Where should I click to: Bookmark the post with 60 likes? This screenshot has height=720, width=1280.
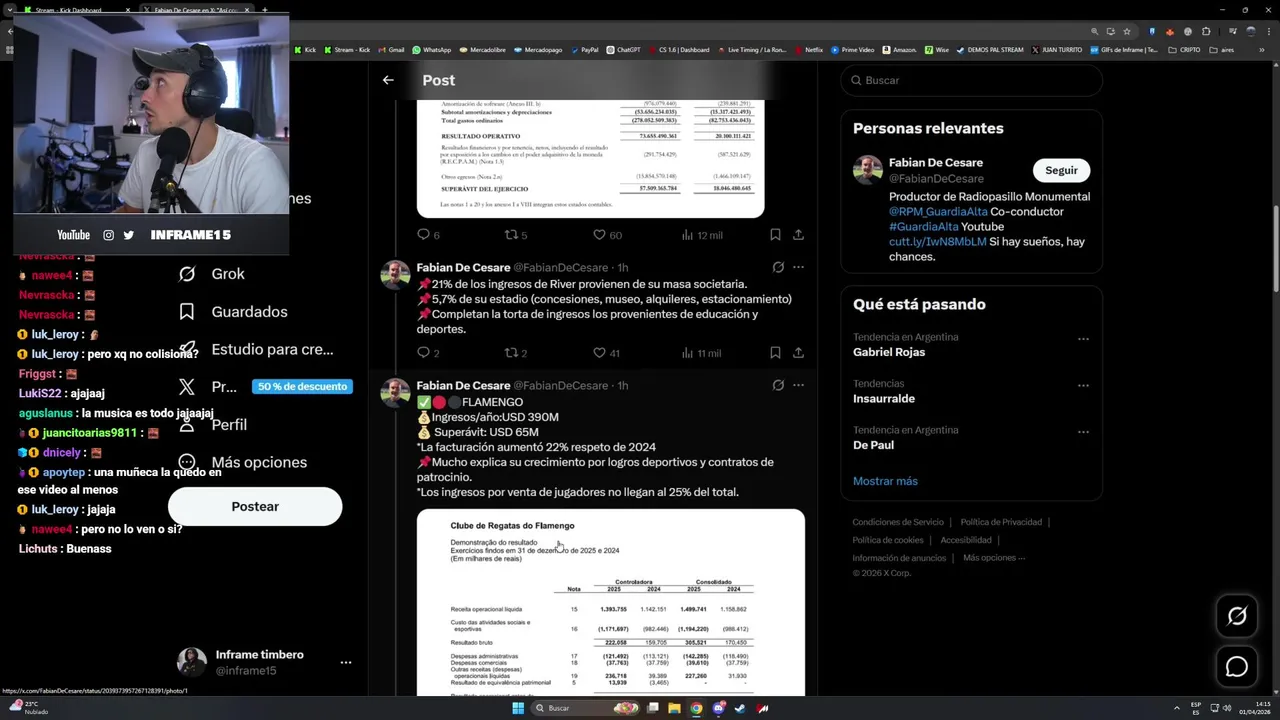point(775,235)
